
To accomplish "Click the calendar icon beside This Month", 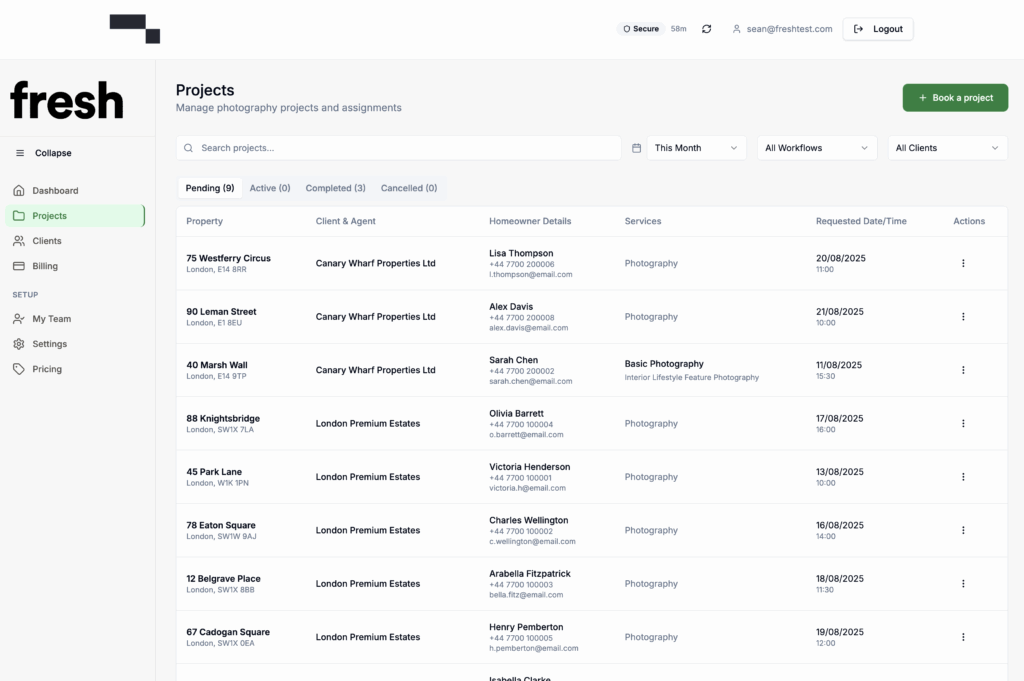I will coord(637,148).
